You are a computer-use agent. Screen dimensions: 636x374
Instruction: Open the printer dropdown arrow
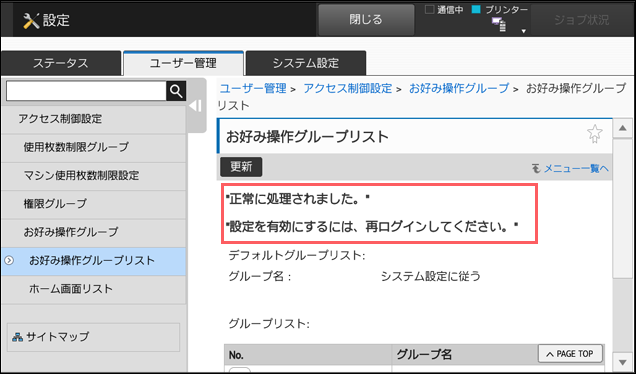coord(523,31)
